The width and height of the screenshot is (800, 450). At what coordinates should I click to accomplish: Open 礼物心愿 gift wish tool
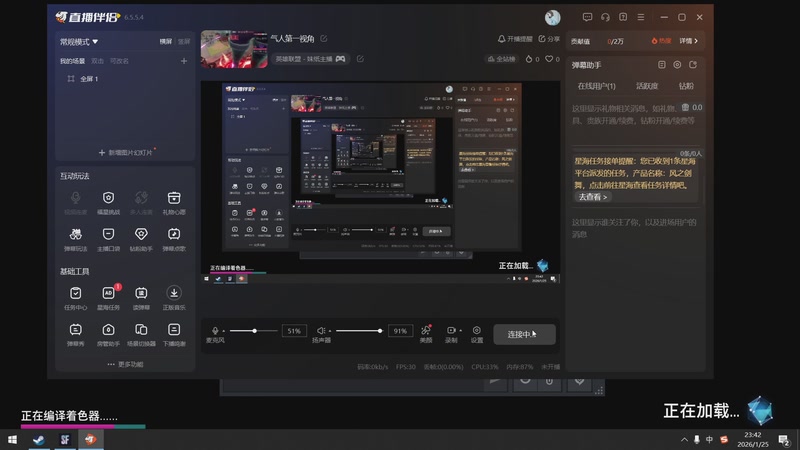tap(174, 202)
